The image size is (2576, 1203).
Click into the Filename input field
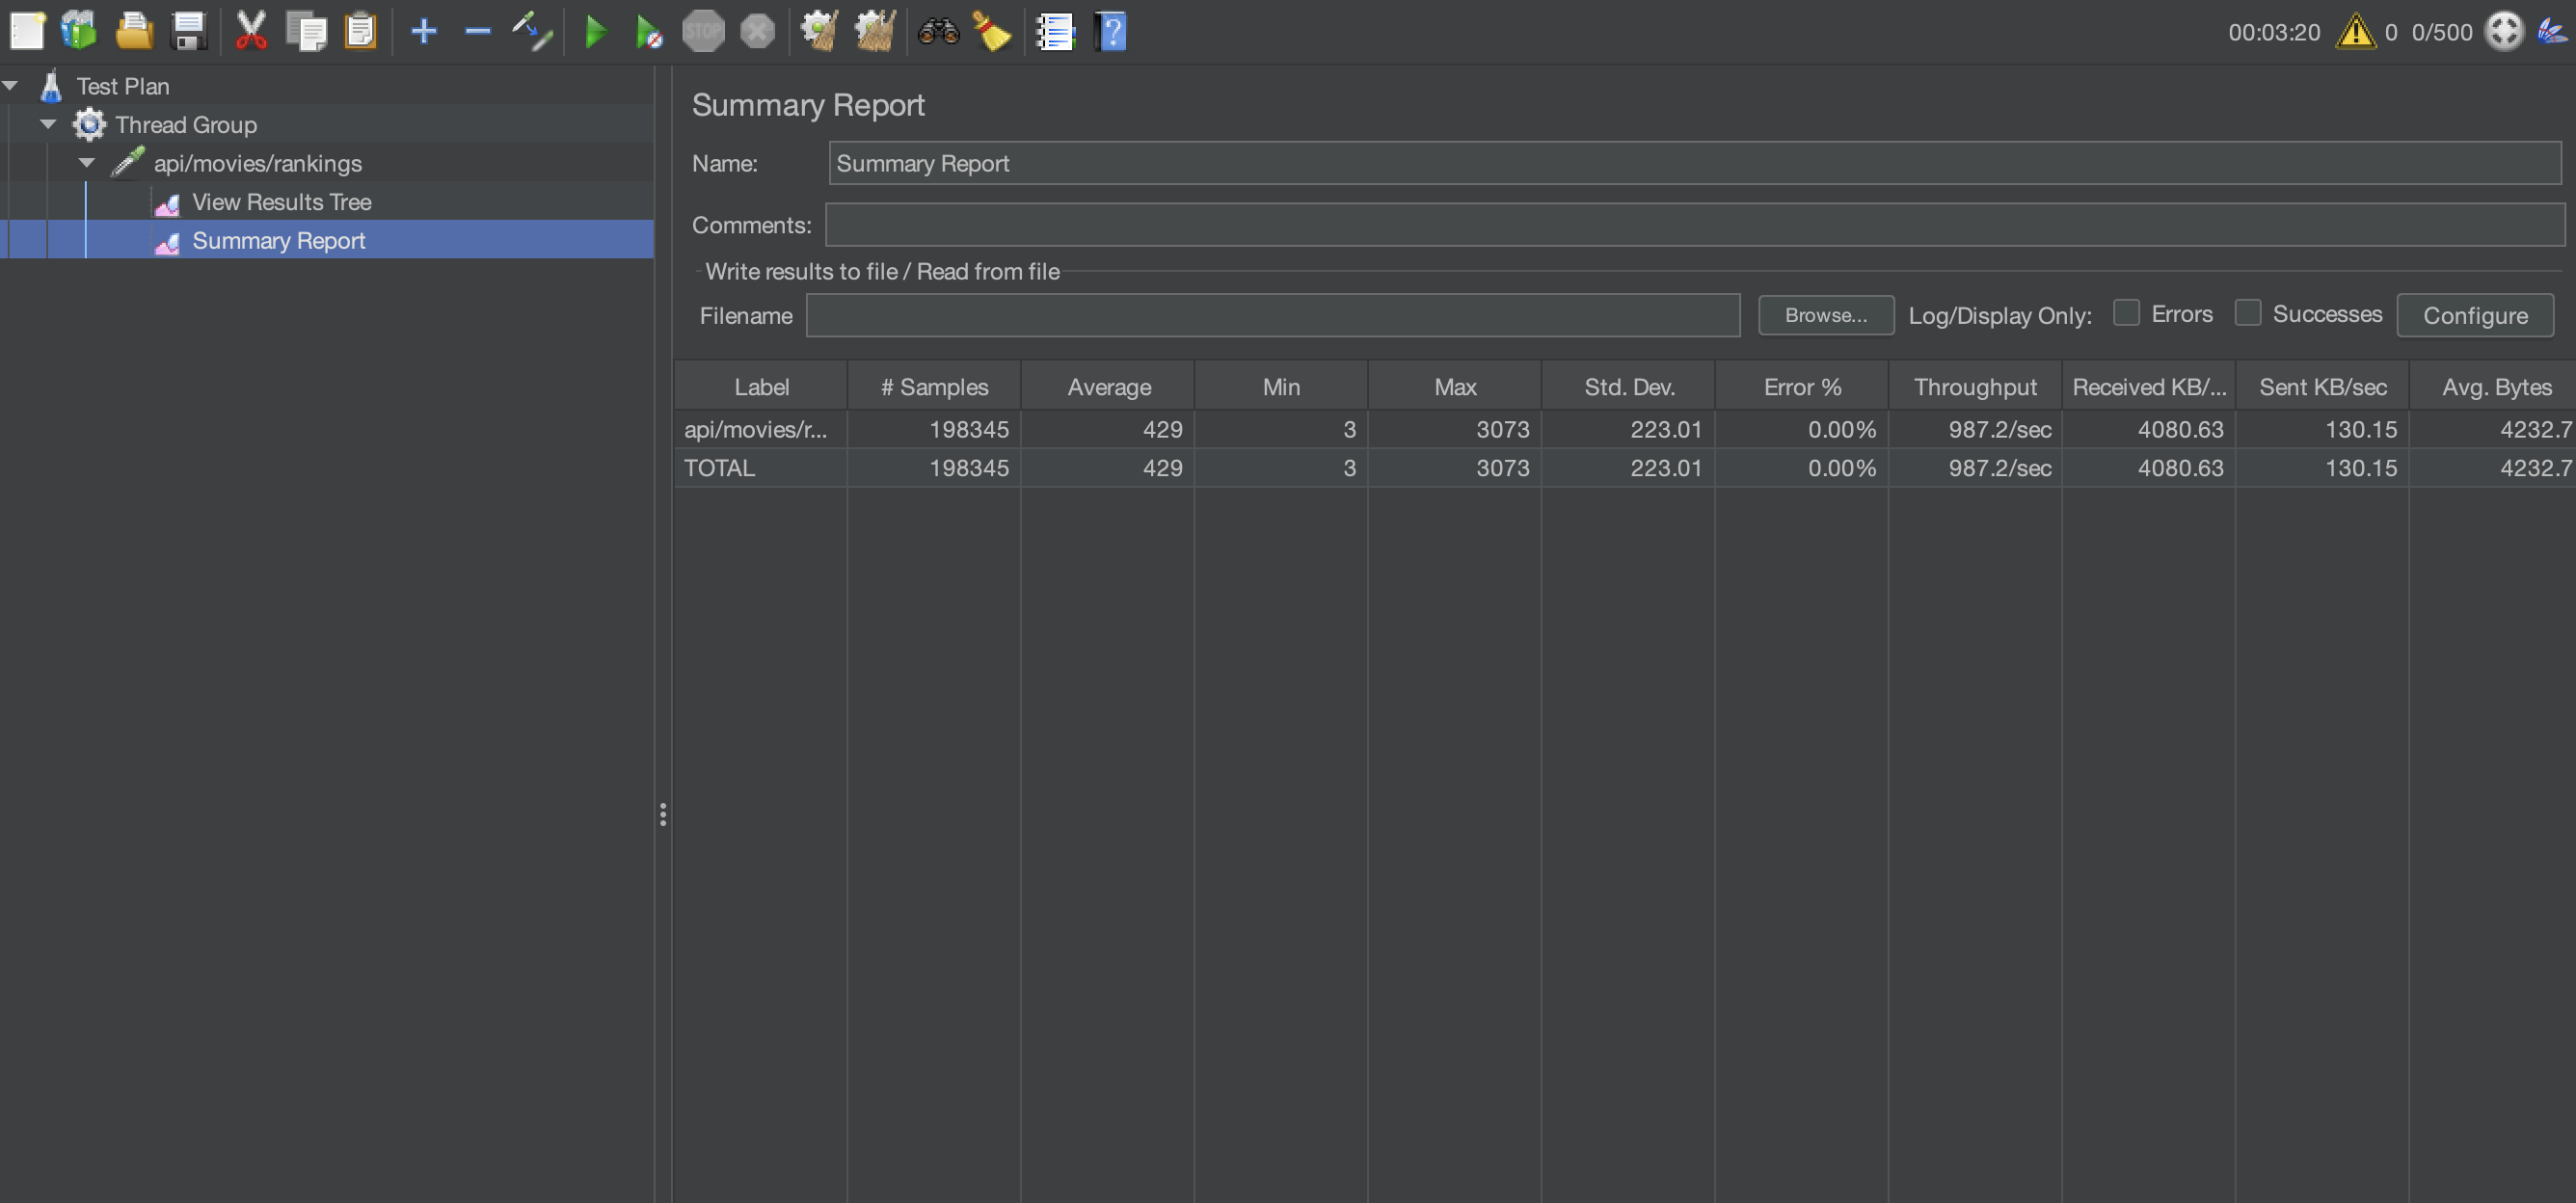coord(1272,316)
